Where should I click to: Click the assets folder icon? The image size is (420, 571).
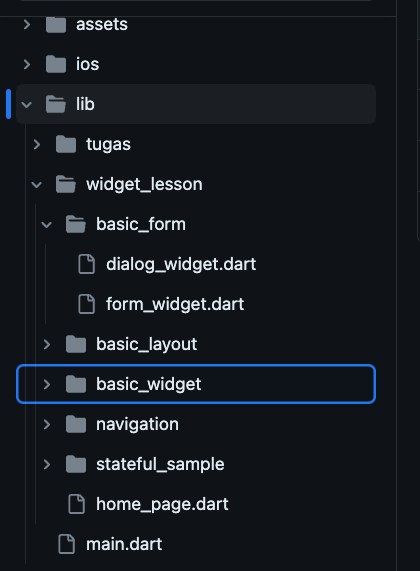pyautogui.click(x=56, y=24)
